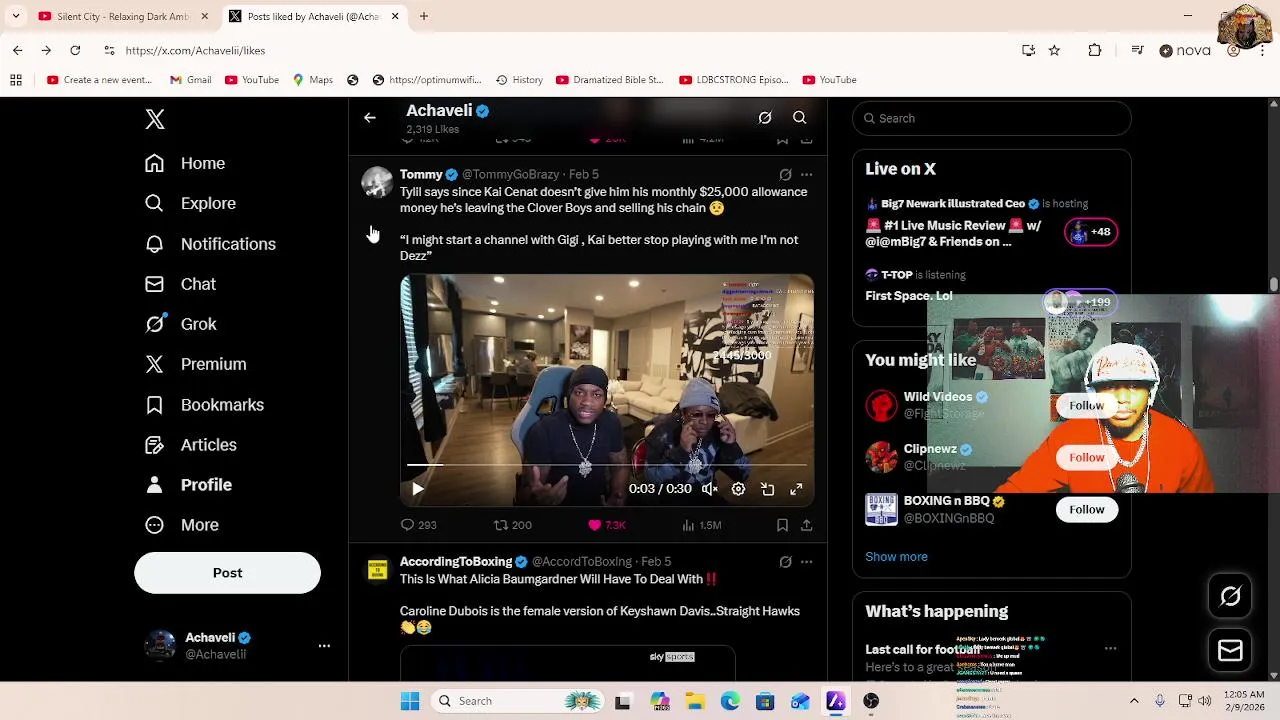1280x720 pixels.
Task: Open a new browser tab
Action: coord(424,16)
